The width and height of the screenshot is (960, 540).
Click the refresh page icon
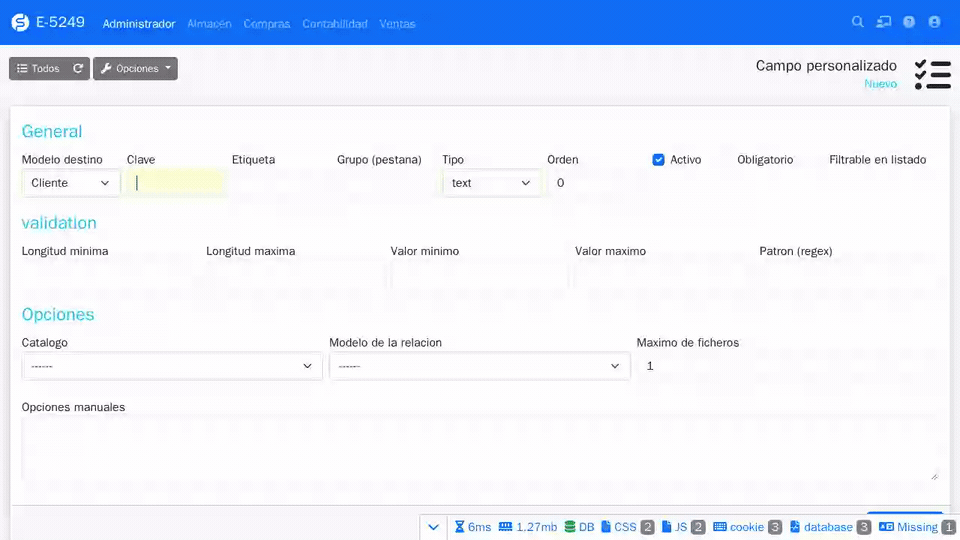[x=78, y=69]
